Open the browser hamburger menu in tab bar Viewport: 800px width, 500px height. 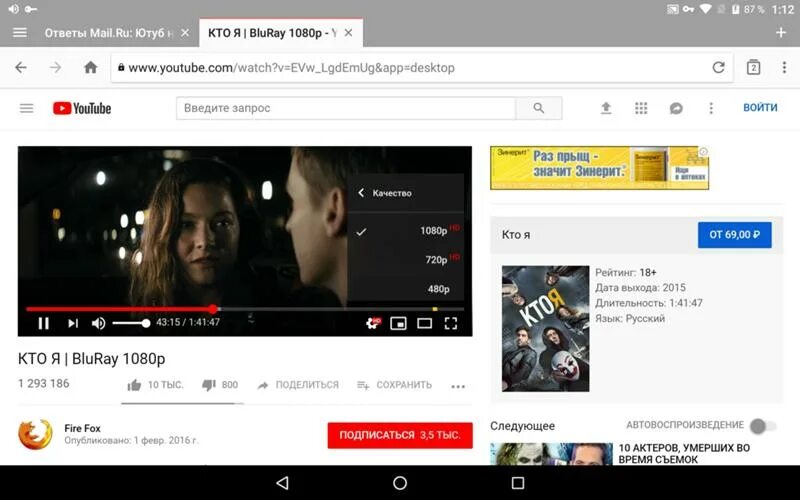19,33
